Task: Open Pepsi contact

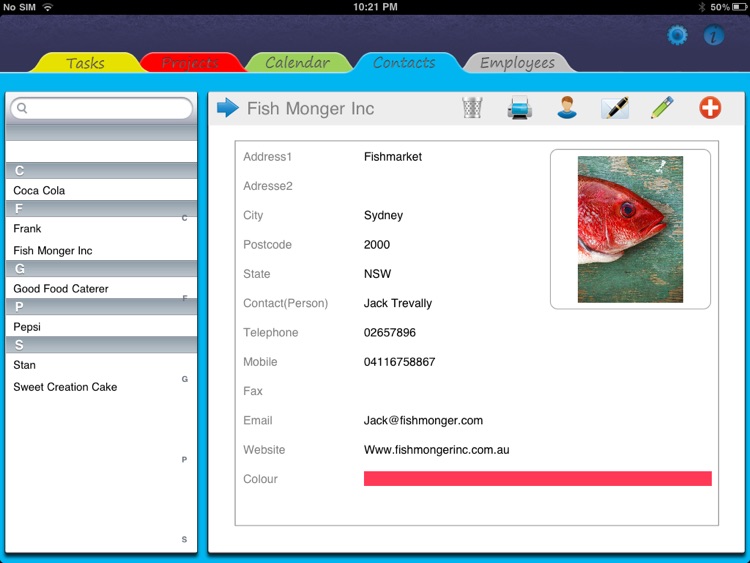Action: pos(101,327)
